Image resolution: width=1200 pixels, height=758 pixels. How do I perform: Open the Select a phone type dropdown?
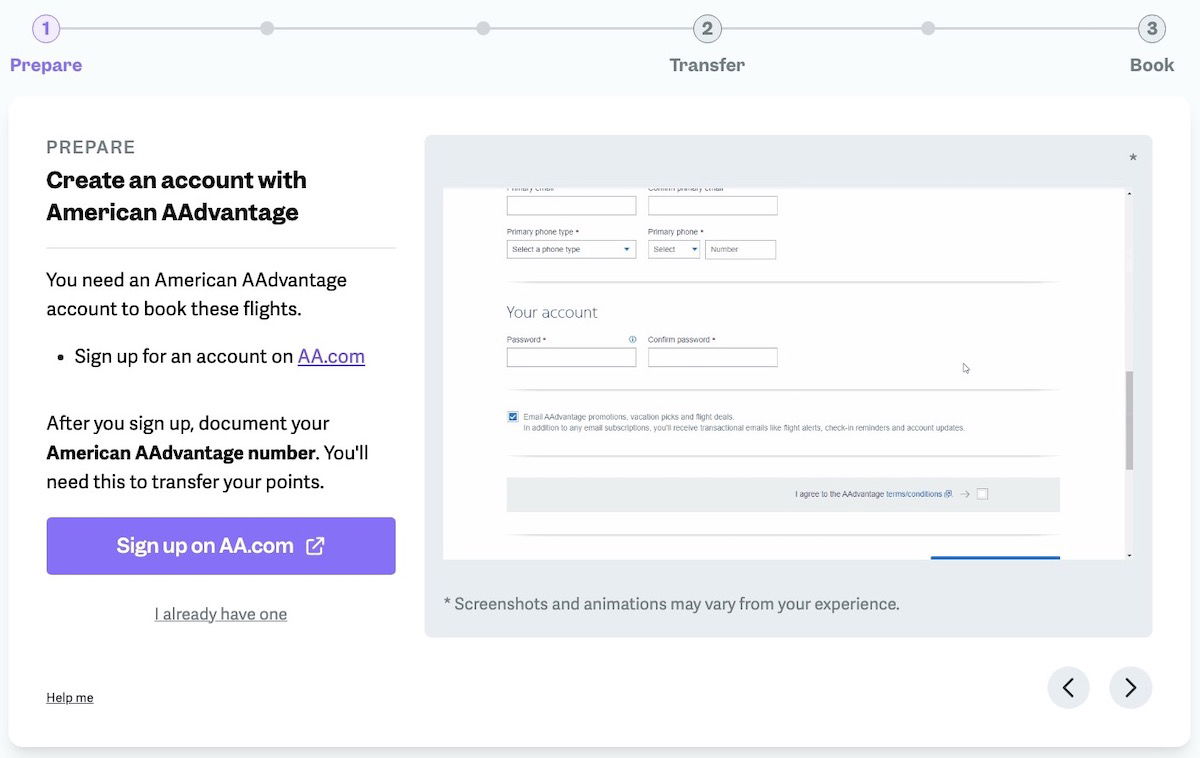click(571, 249)
